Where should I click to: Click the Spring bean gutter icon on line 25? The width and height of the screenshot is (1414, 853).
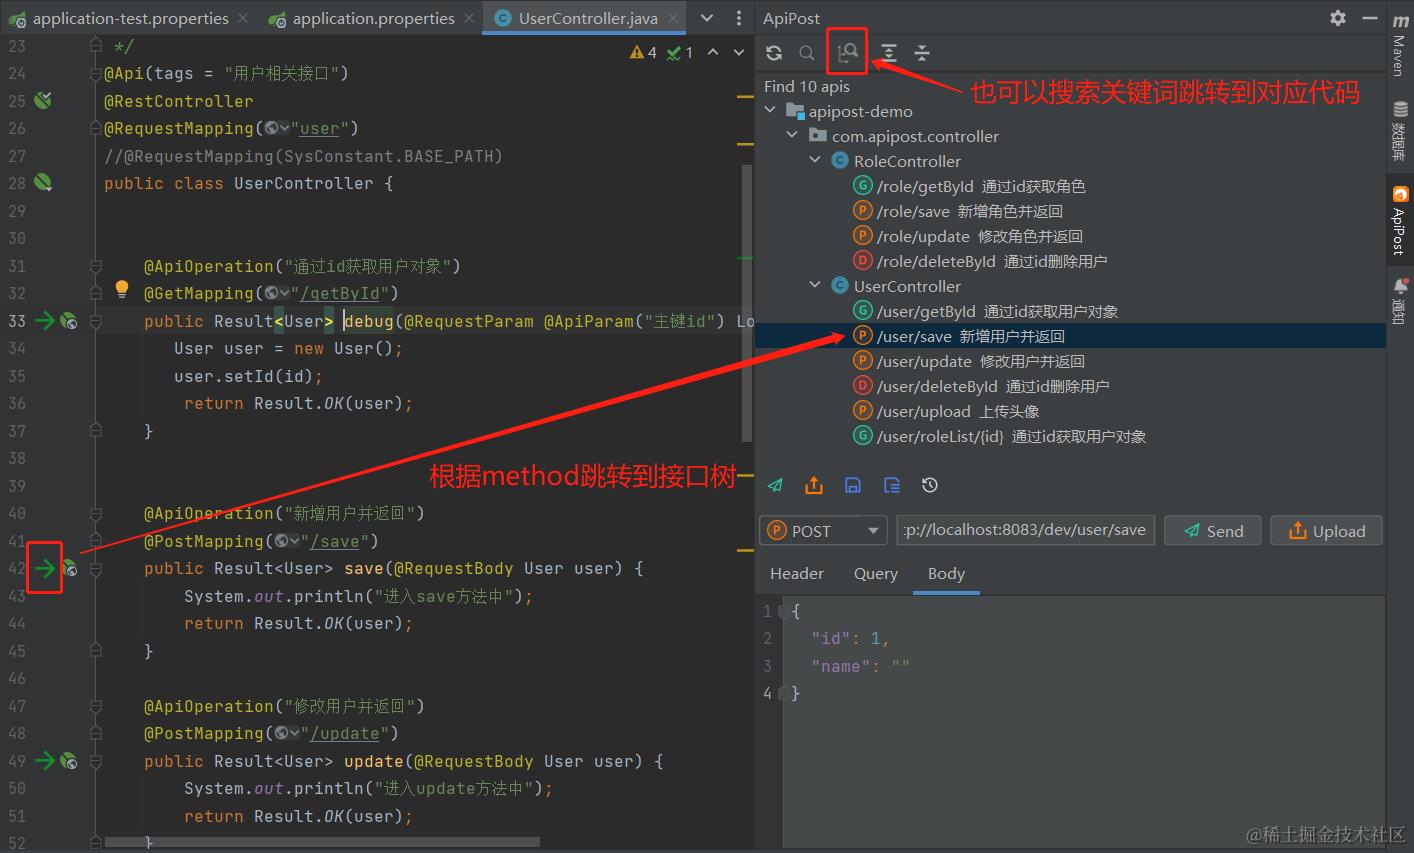tap(43, 101)
